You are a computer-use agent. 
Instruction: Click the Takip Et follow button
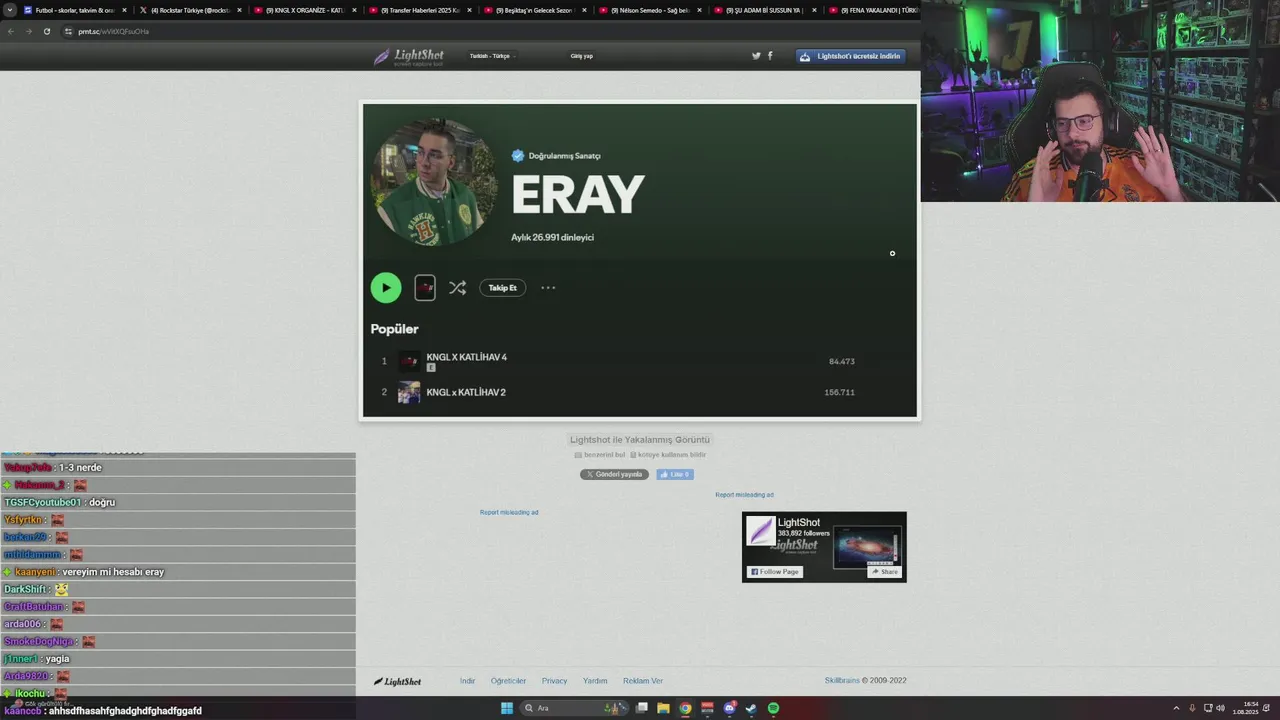(503, 288)
